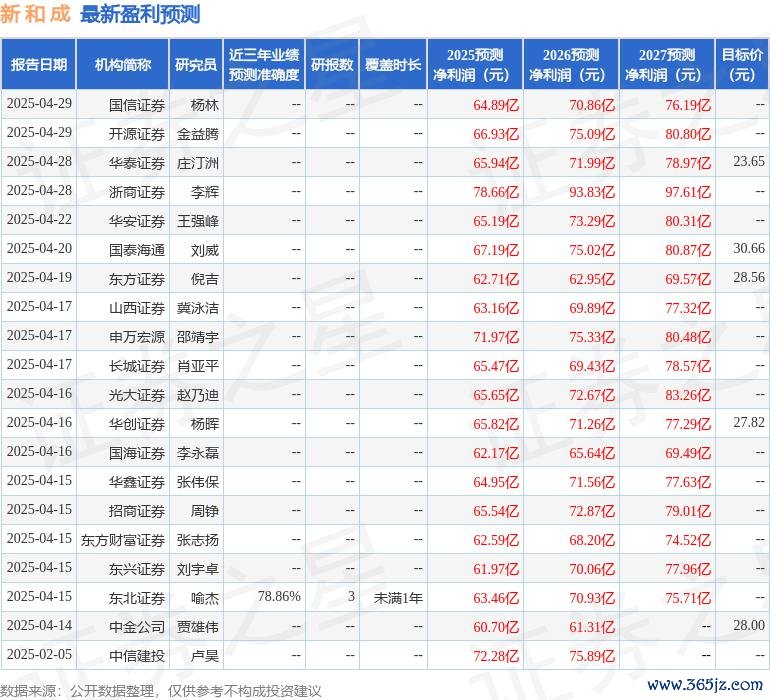Screen dimensions: 770x700
Task: Click the 2025-02-05 report date
Action: pyautogui.click(x=39, y=654)
